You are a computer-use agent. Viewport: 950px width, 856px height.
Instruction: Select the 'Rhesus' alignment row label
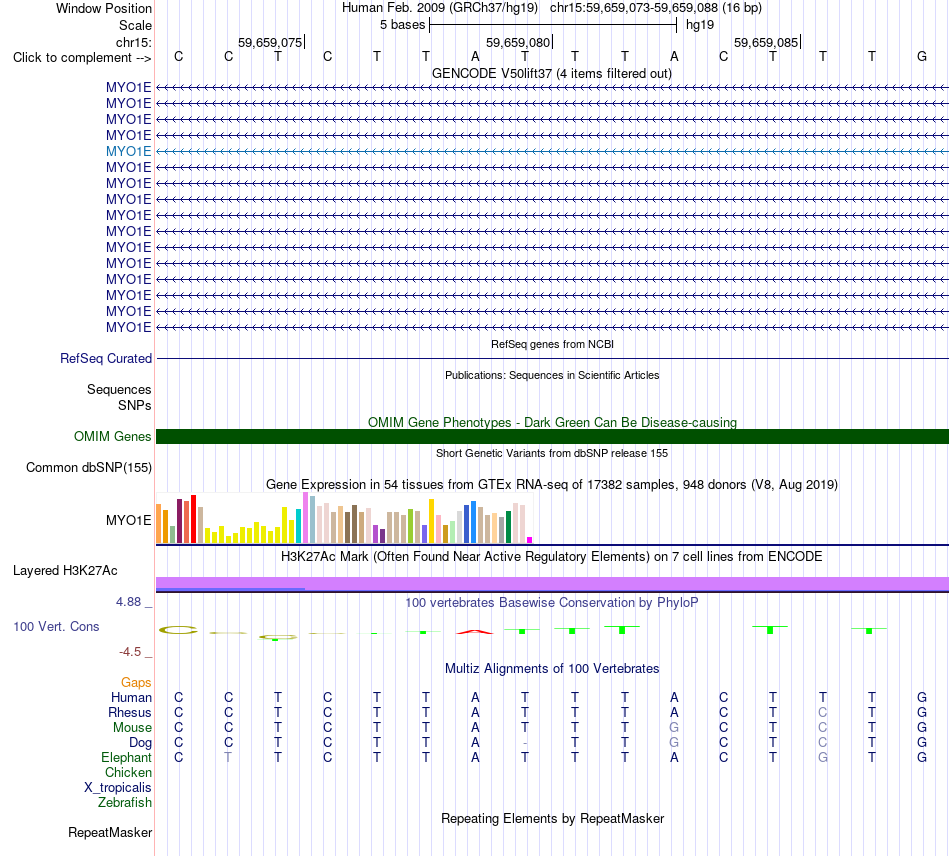pyautogui.click(x=130, y=713)
